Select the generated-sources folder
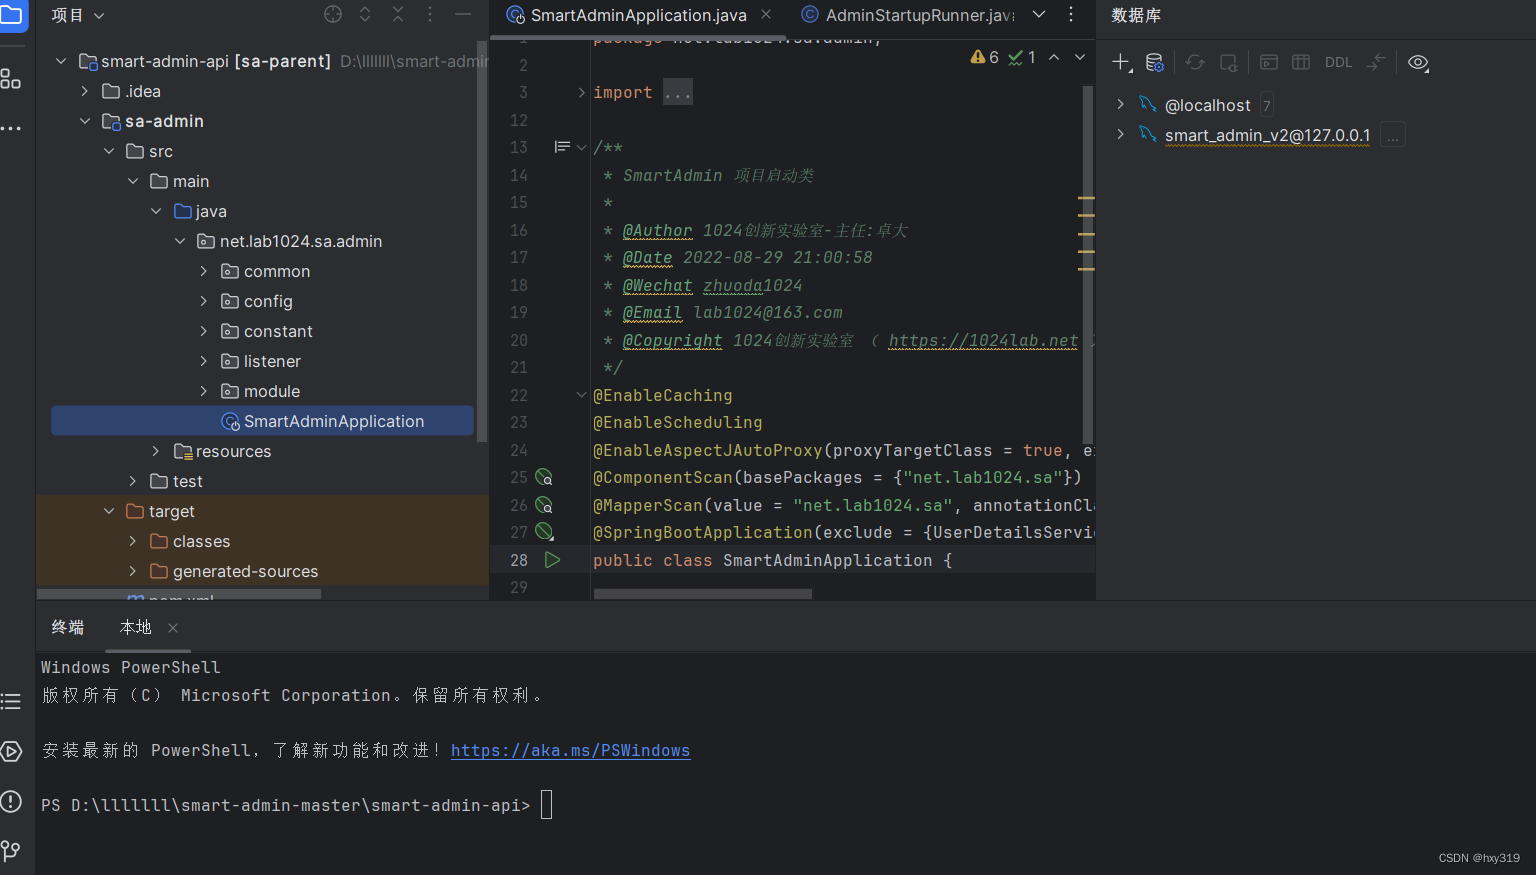The height and width of the screenshot is (875, 1536). [245, 571]
